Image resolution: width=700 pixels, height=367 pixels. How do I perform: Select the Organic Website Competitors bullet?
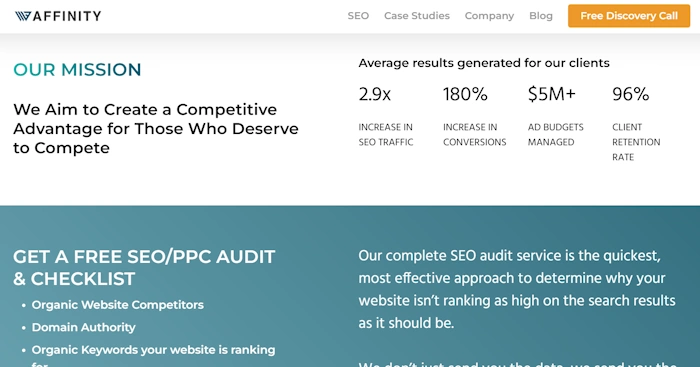[117, 305]
